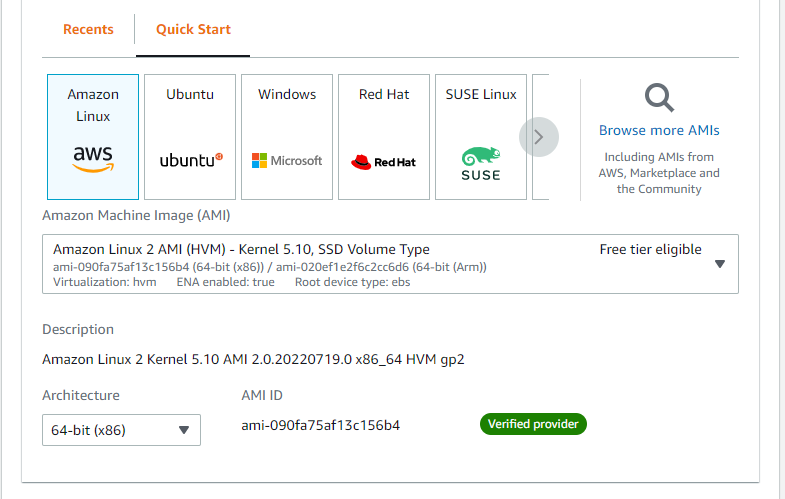Click the magnifier search icon
This screenshot has width=785, height=499.
point(659,98)
